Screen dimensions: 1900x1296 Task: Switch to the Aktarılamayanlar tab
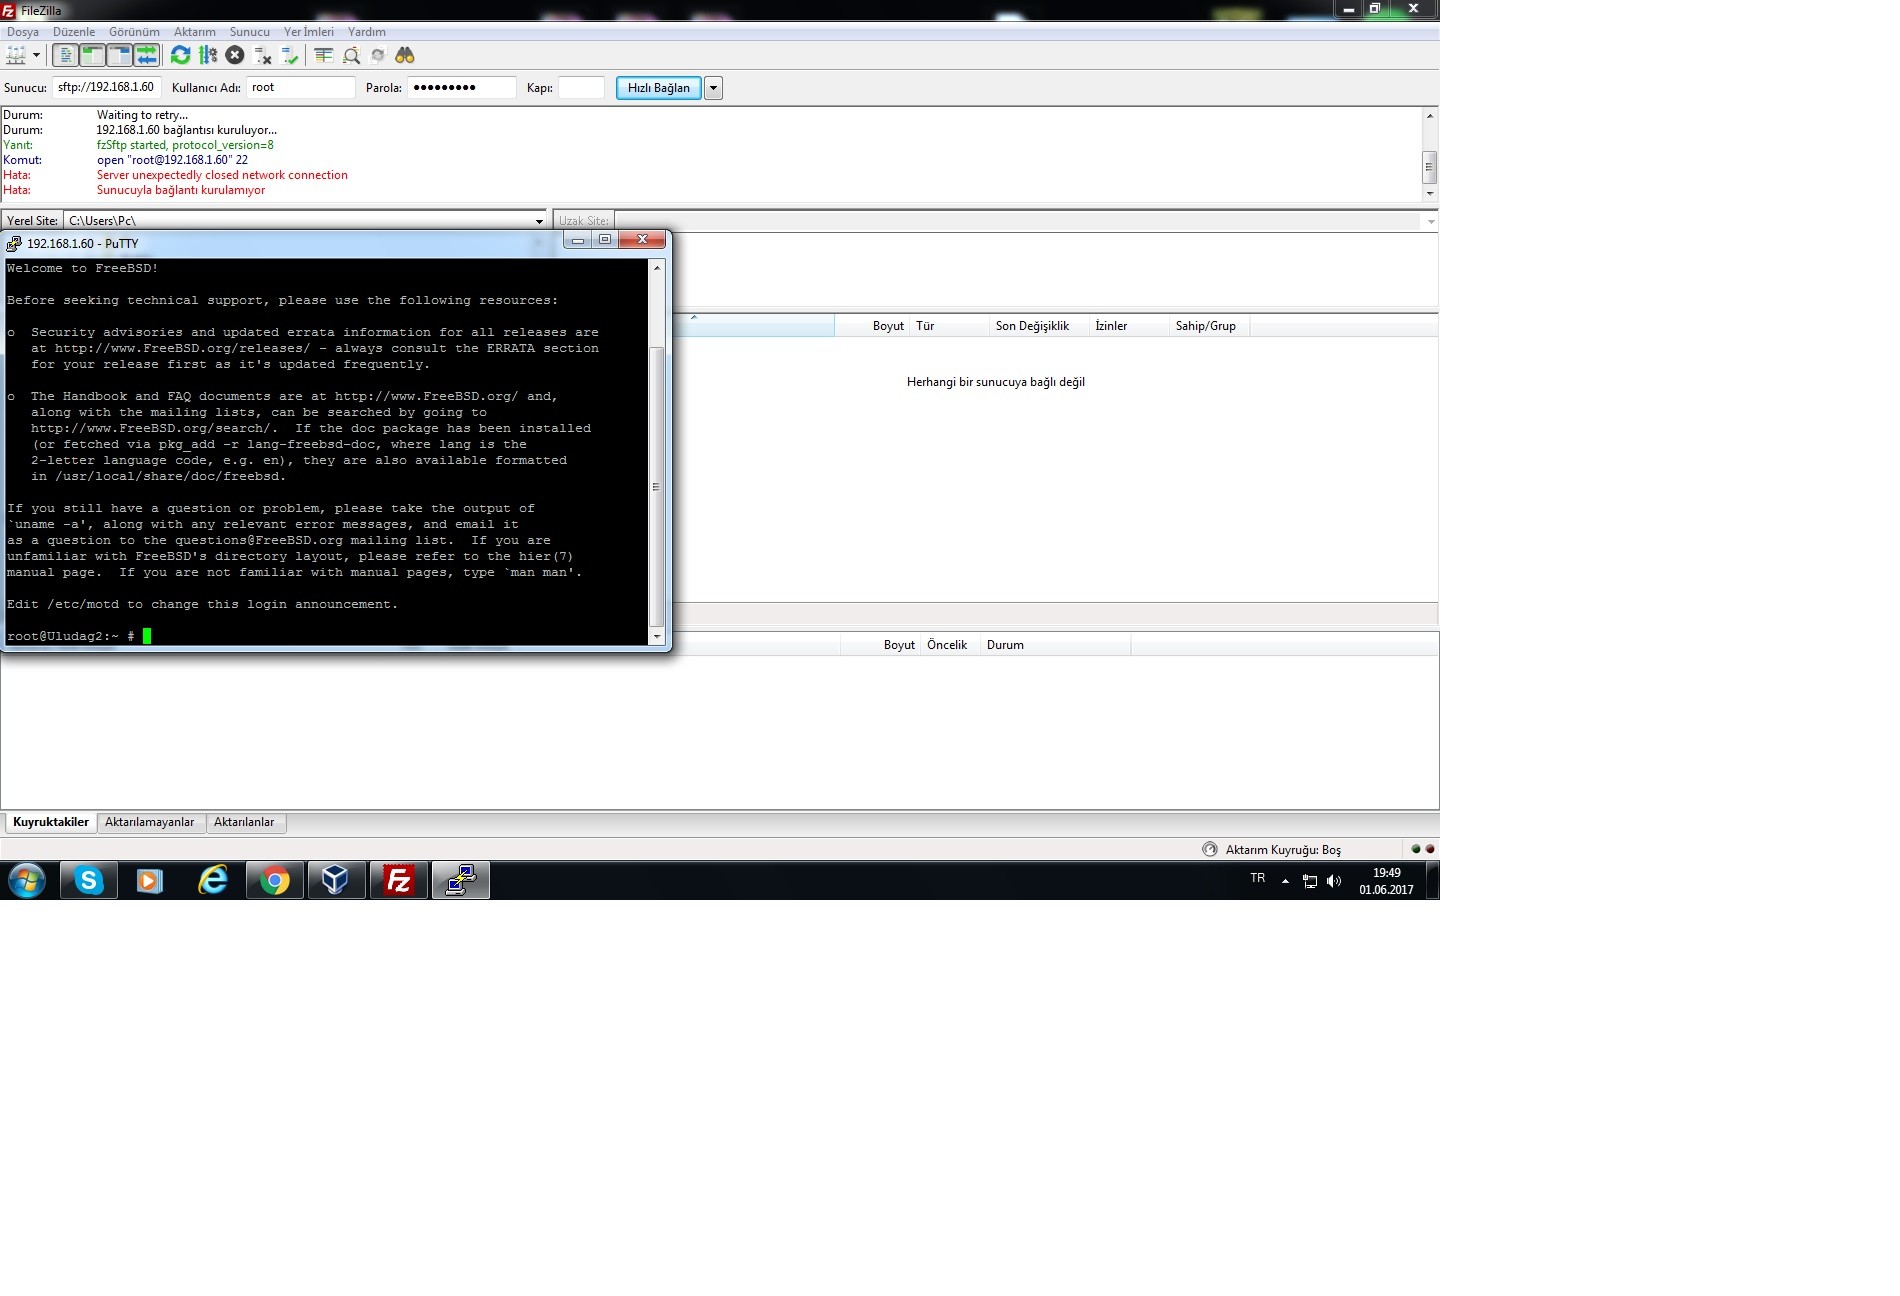point(150,822)
